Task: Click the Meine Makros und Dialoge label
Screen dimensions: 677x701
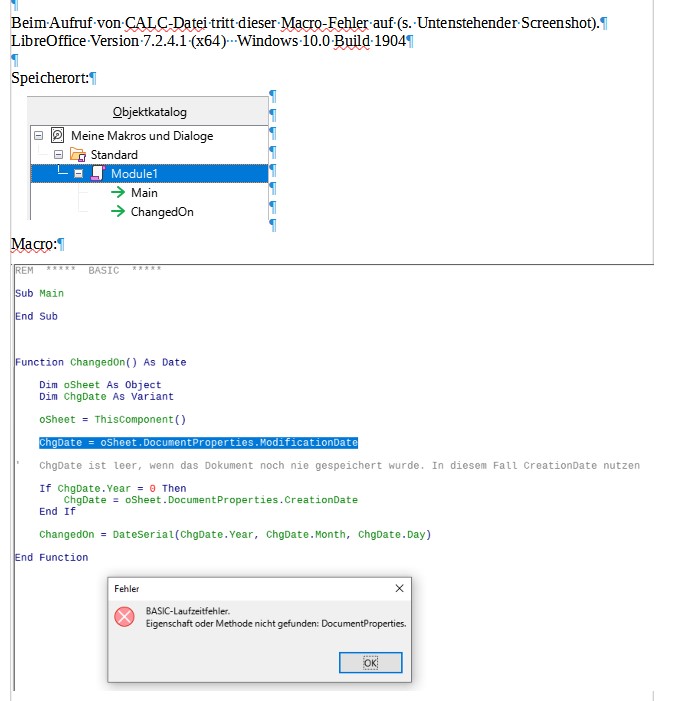Action: [142, 135]
